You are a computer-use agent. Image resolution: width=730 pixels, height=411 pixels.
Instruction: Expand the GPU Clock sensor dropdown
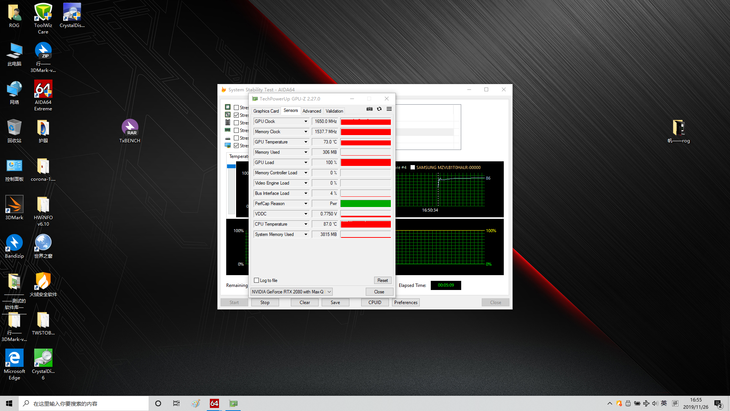click(306, 121)
